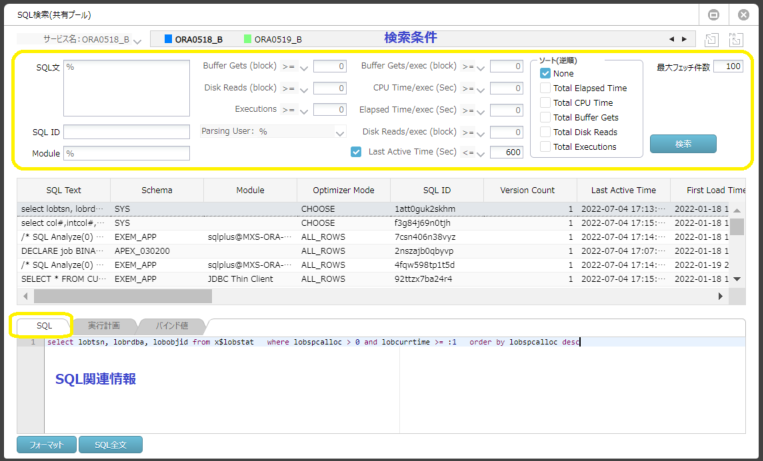Click Buffer Gets (block) value field
This screenshot has width=763, height=461.
(330, 67)
